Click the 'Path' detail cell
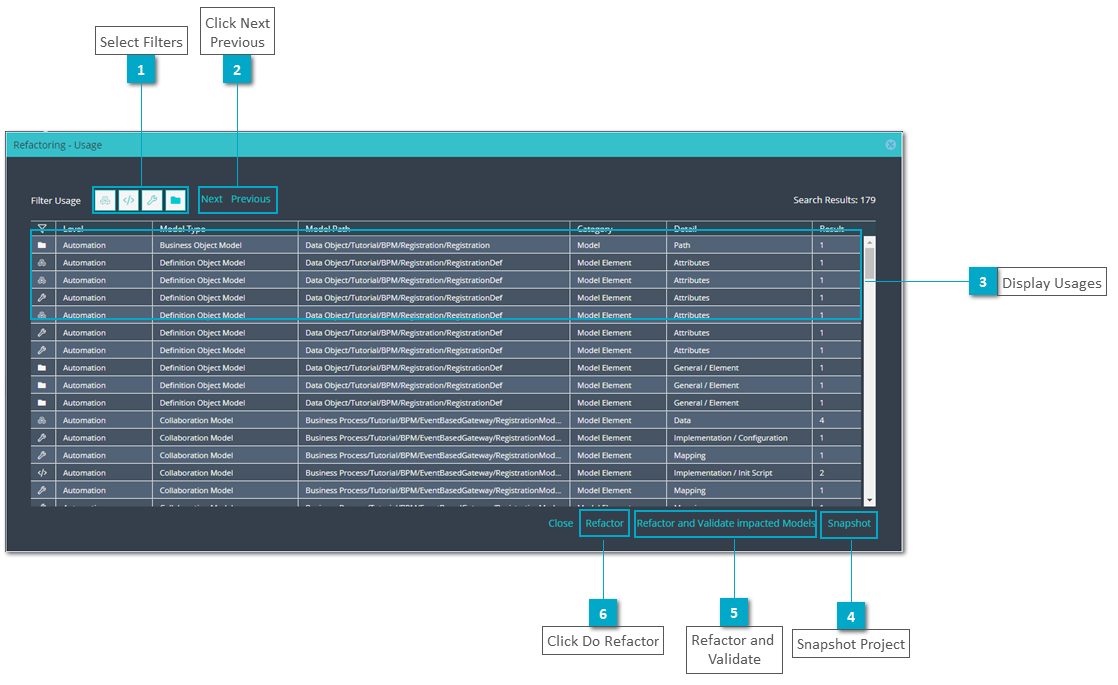 tap(739, 245)
